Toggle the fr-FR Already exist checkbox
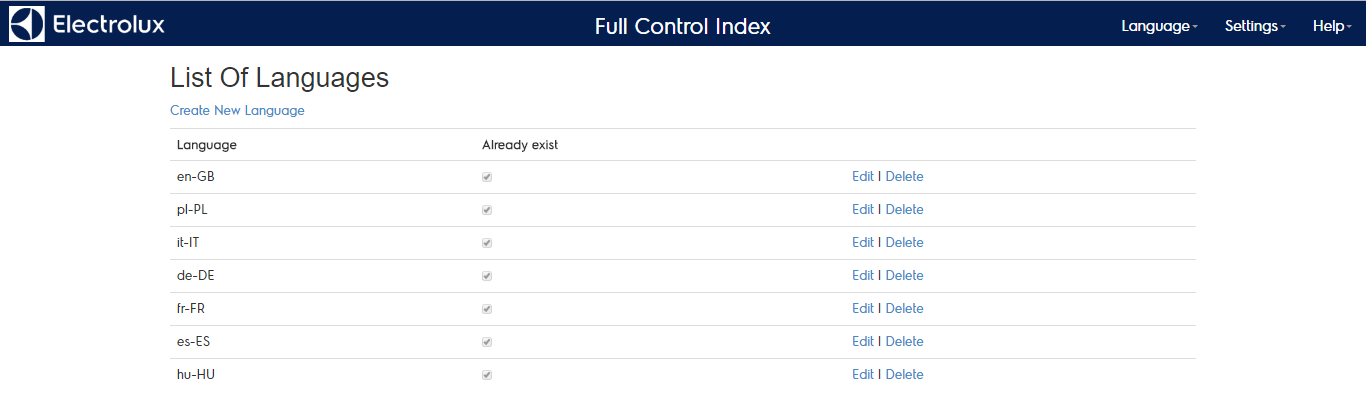Screen dimensions: 1366x403 (x=487, y=309)
